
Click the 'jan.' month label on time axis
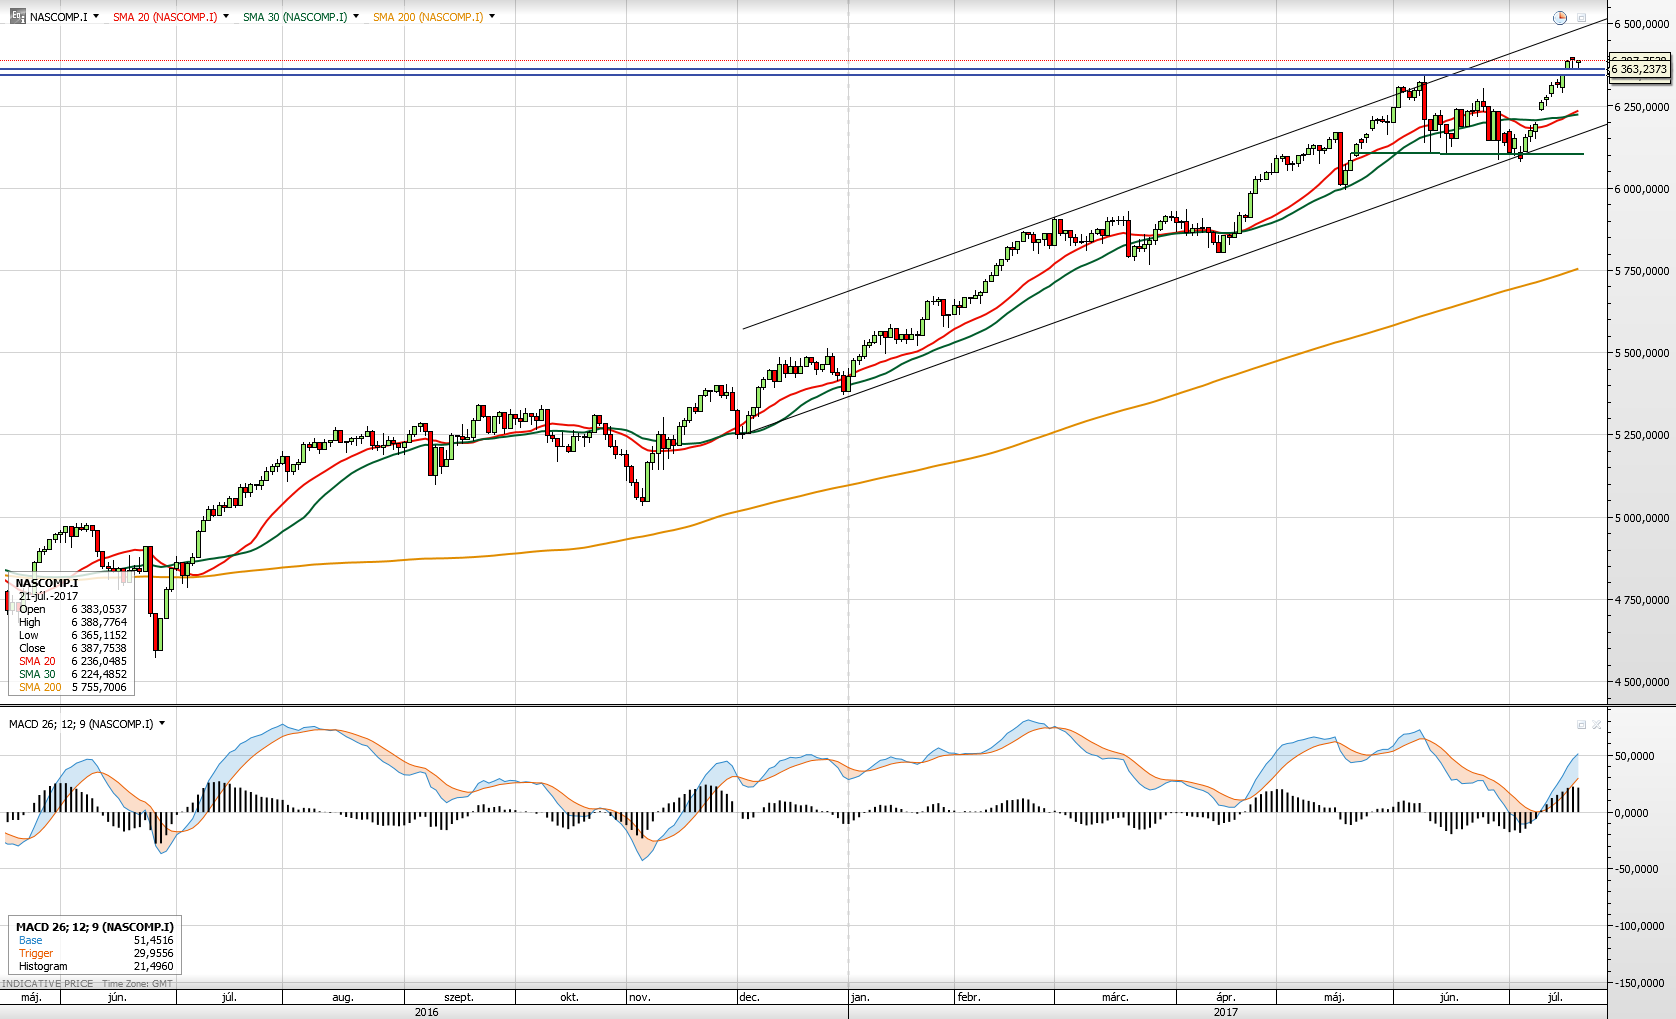(x=860, y=997)
